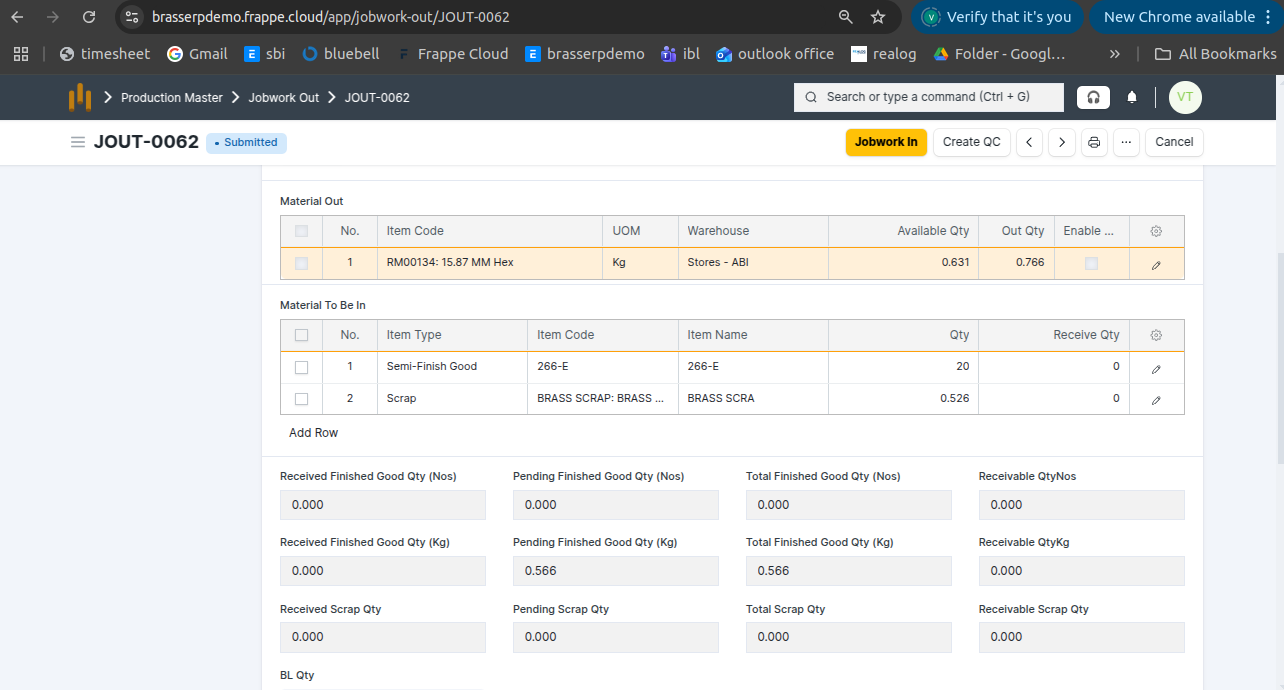Edit the RM00134 row with pencil icon
The height and width of the screenshot is (690, 1284).
click(1156, 264)
